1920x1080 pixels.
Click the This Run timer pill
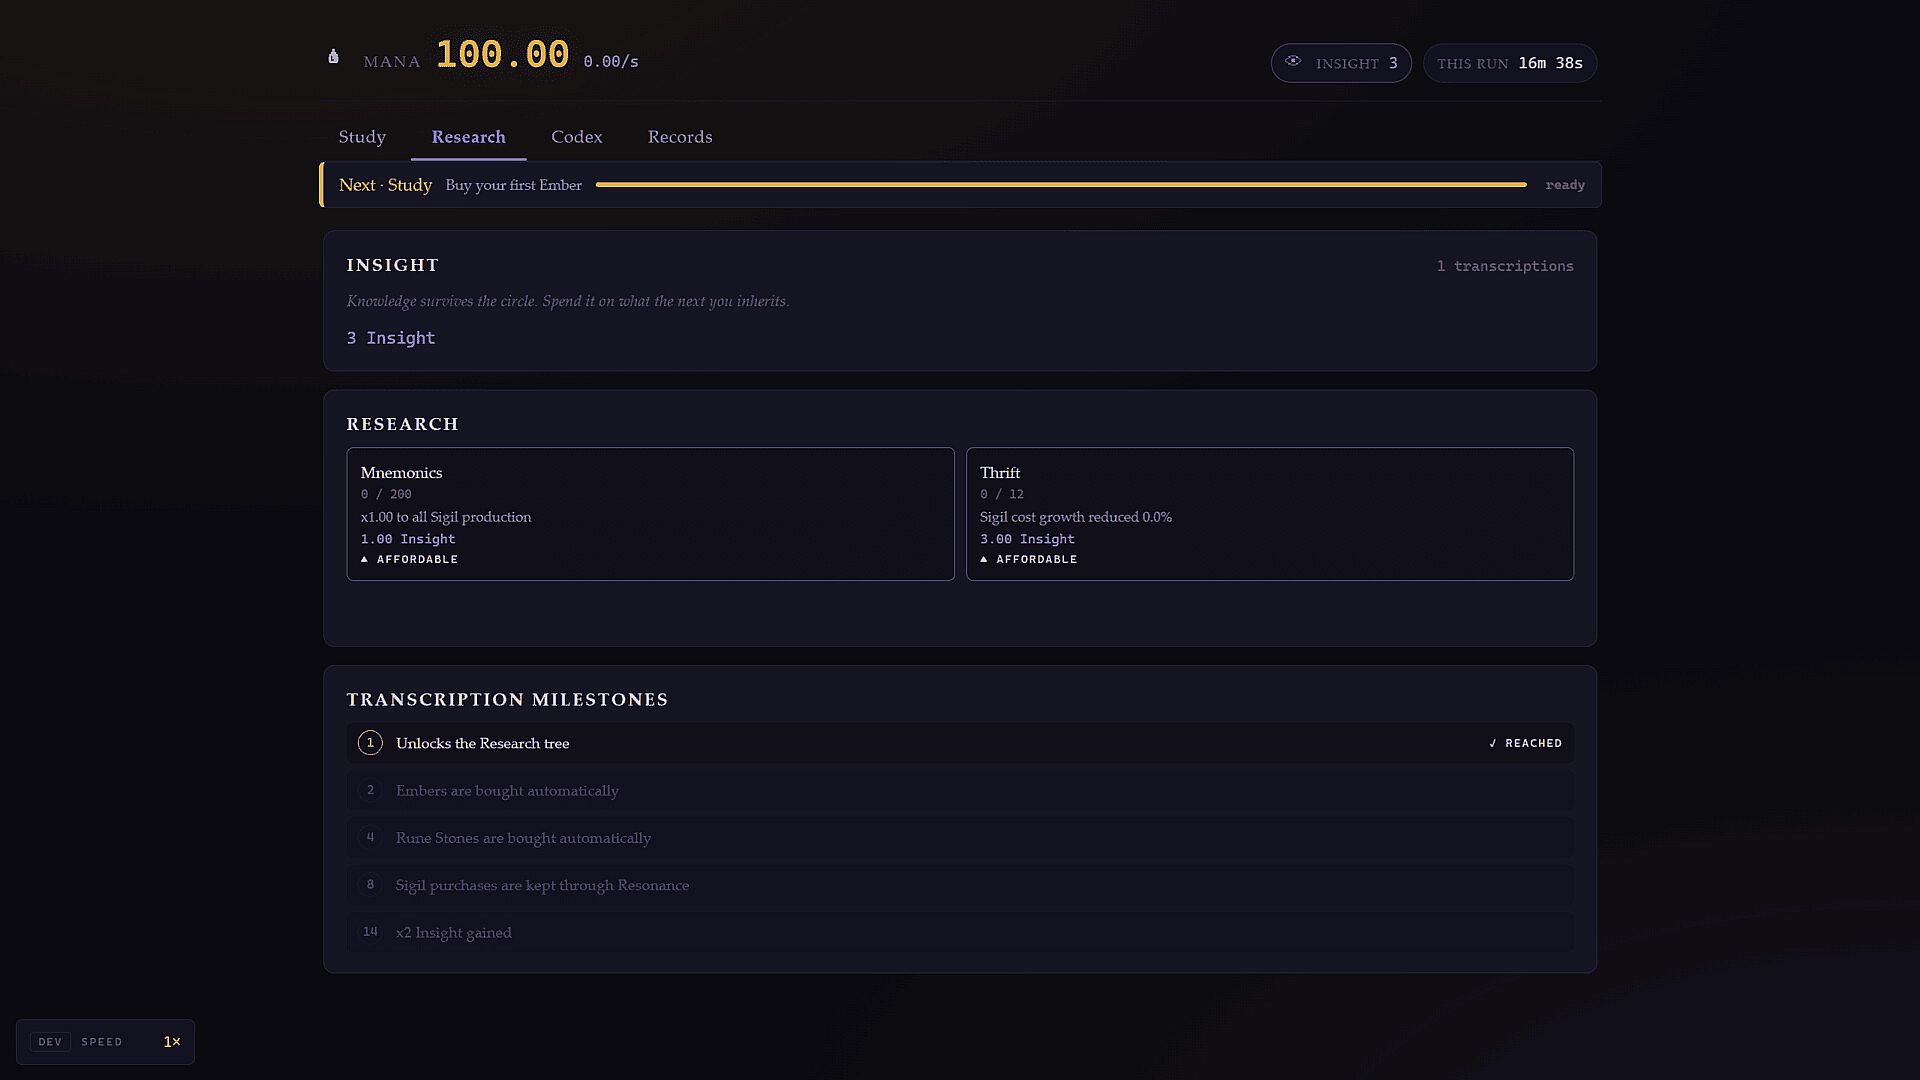pos(1510,63)
